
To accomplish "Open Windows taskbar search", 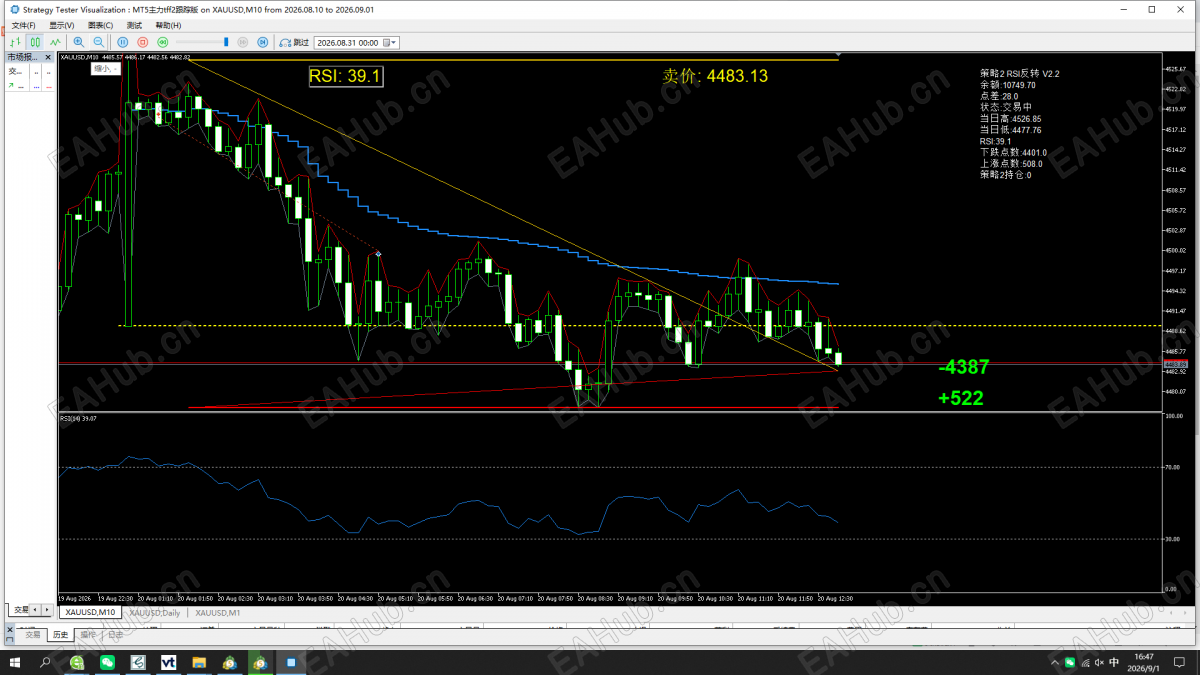I will [46, 662].
